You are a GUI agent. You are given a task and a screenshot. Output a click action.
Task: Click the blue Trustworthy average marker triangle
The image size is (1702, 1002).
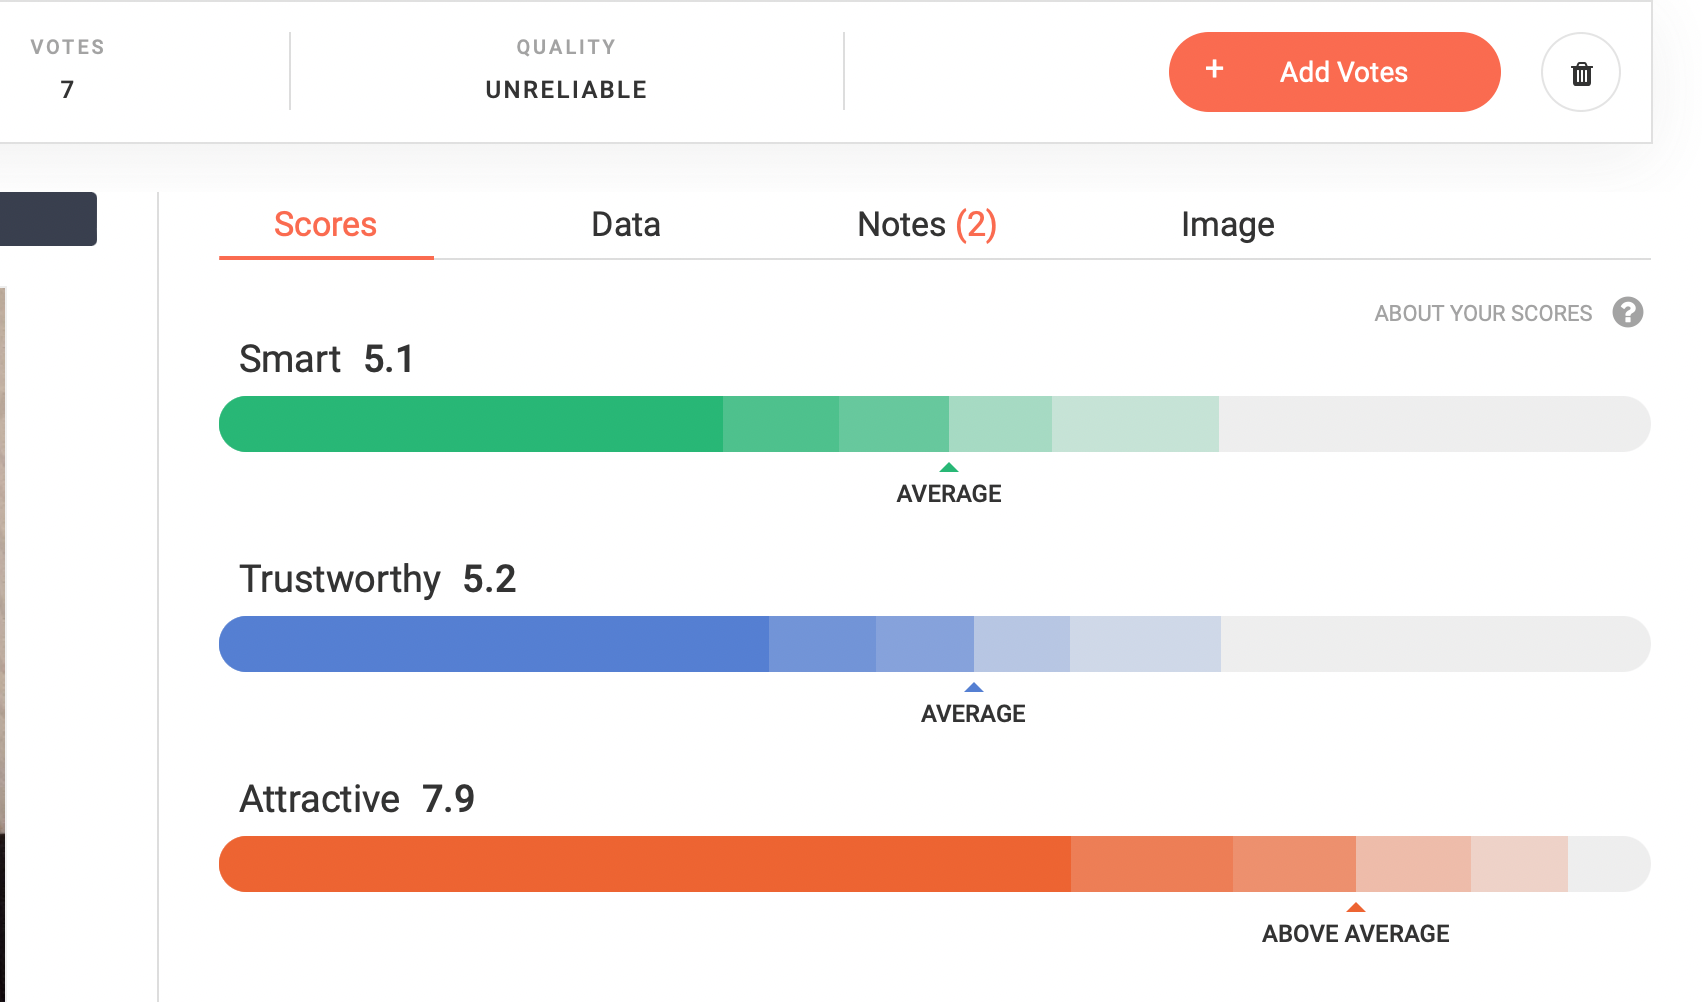974,687
